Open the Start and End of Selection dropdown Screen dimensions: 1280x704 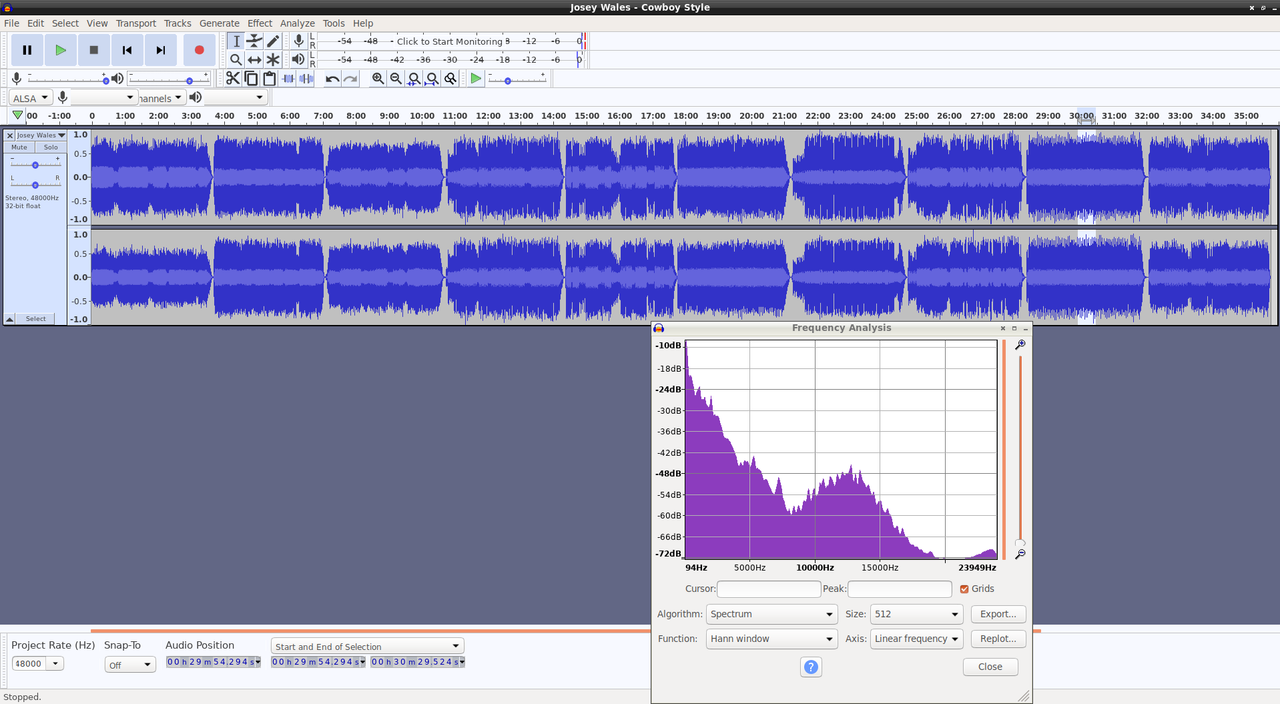click(x=368, y=646)
